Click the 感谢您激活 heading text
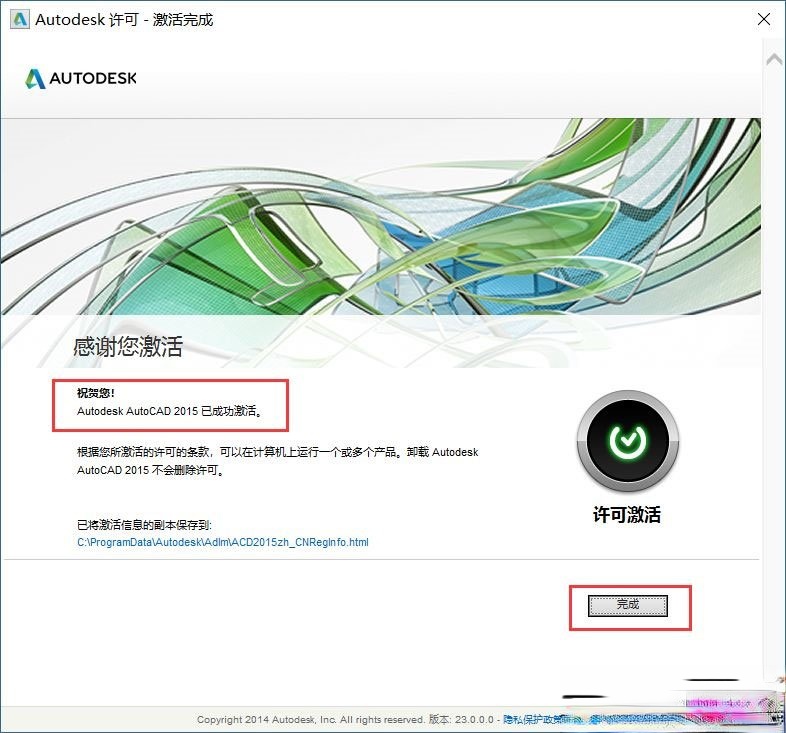This screenshot has width=786, height=733. (x=128, y=346)
